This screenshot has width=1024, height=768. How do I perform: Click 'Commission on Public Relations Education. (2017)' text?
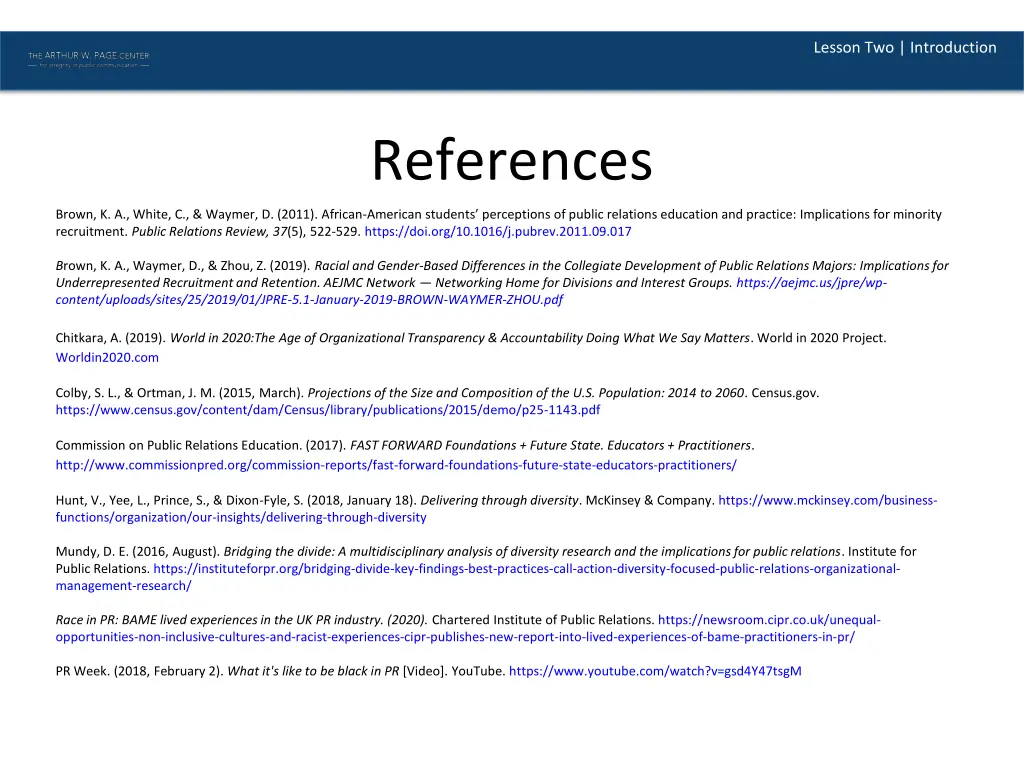coord(201,445)
